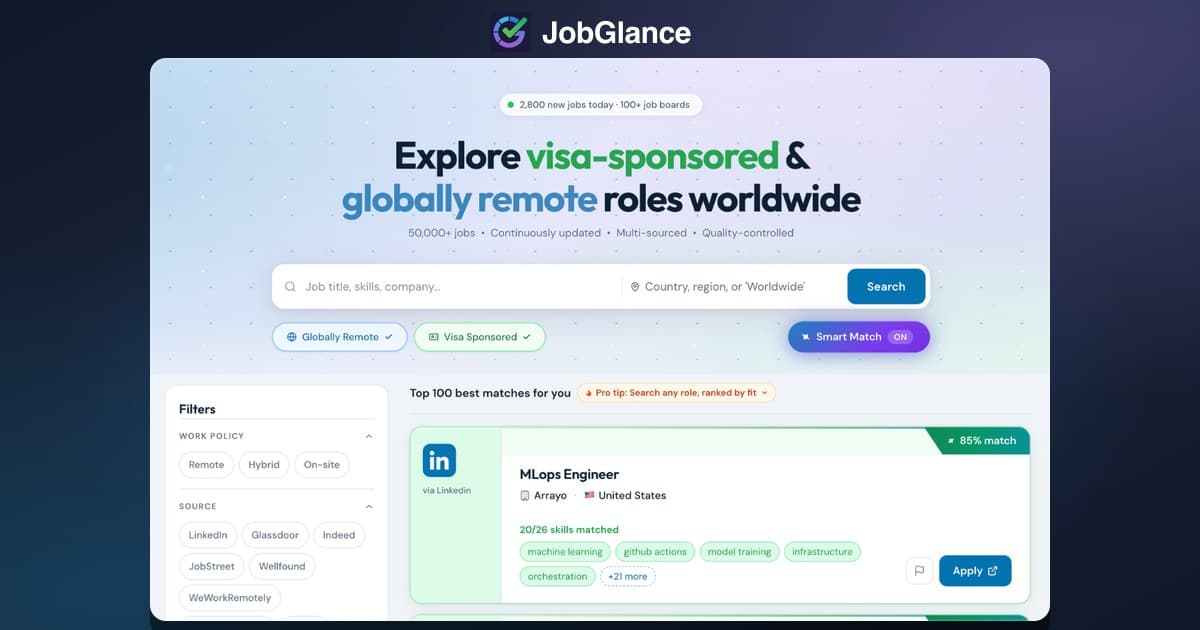Filter by JobStreet source
This screenshot has width=1200, height=630.
pyautogui.click(x=211, y=566)
